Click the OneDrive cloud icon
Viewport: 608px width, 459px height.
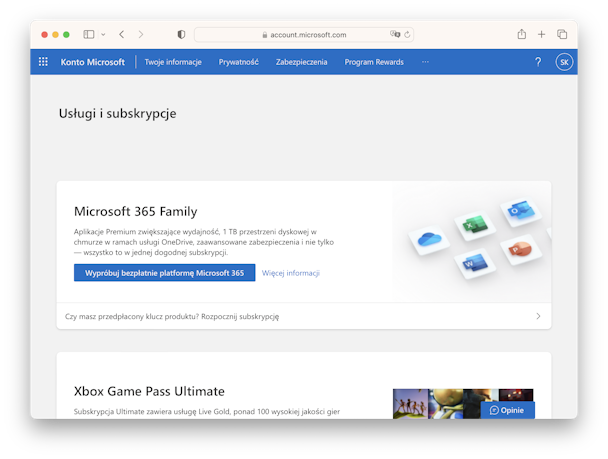429,240
